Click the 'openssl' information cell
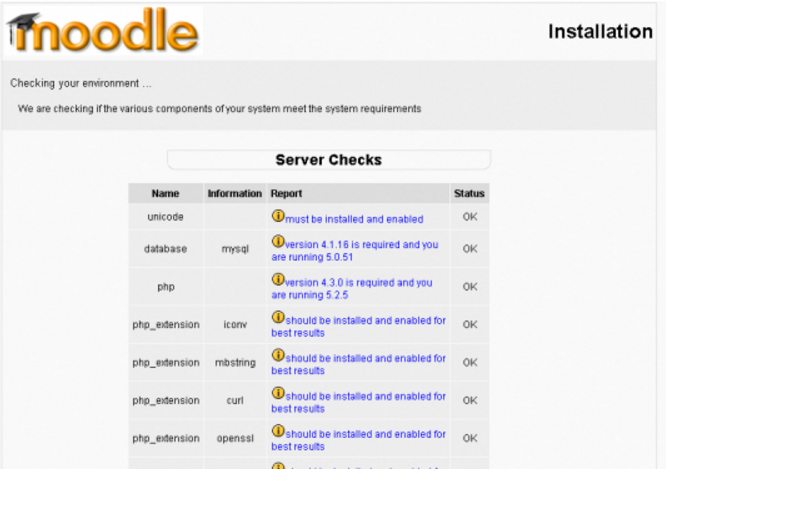Screen dimensions: 811x511 click(x=235, y=439)
